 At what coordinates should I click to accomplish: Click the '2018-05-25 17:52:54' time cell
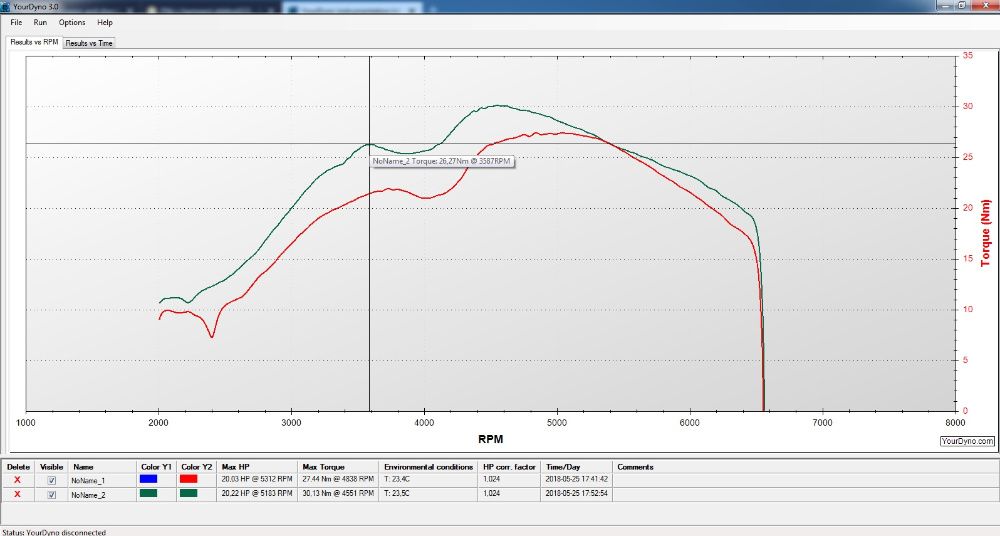(577, 493)
